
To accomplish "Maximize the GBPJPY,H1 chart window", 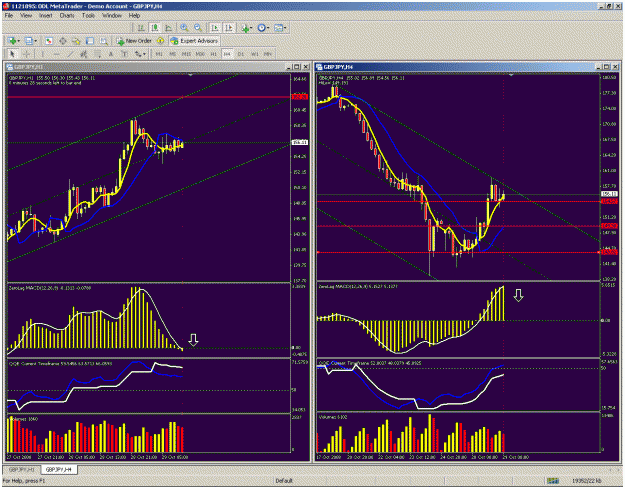I will [297, 67].
